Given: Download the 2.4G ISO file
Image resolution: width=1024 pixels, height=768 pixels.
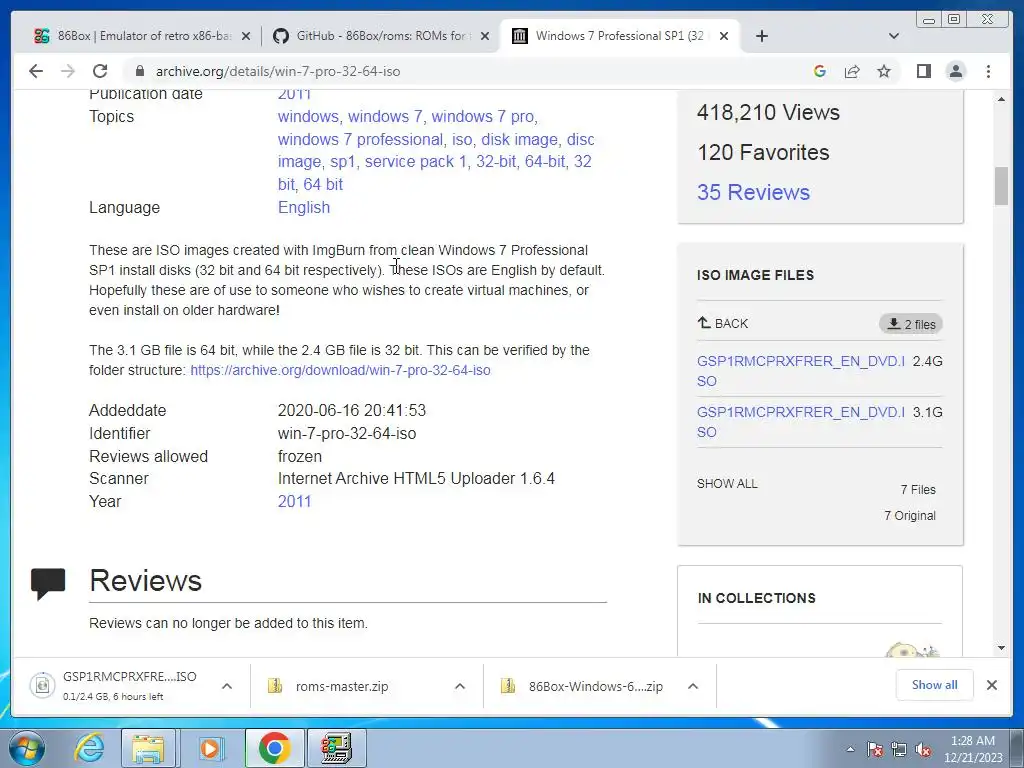Looking at the screenshot, I should [801, 371].
